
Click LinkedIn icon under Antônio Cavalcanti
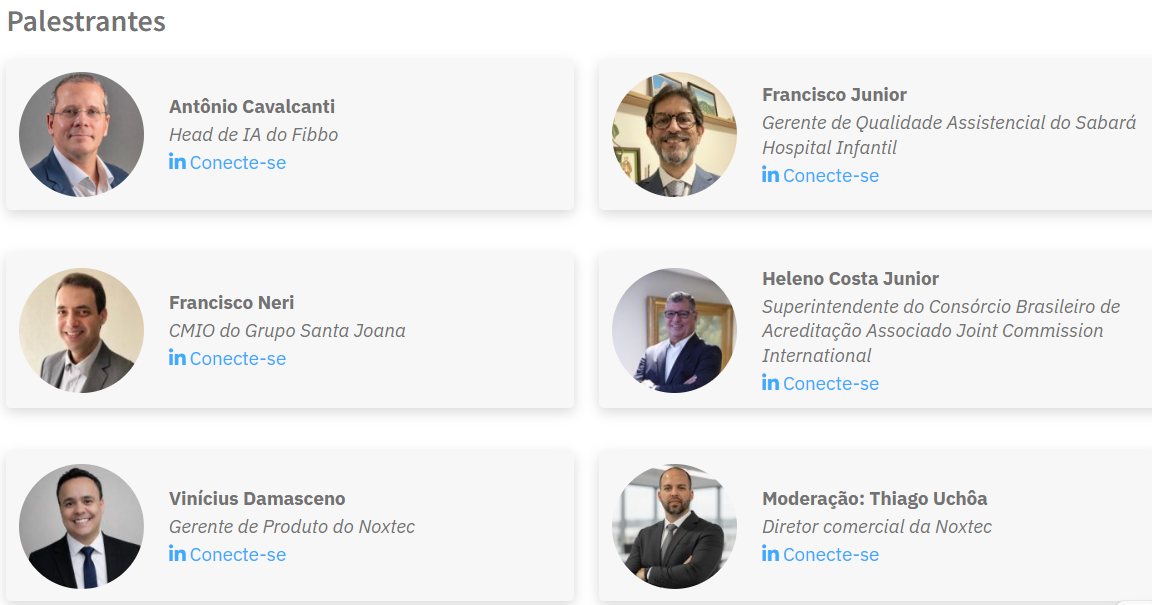177,162
